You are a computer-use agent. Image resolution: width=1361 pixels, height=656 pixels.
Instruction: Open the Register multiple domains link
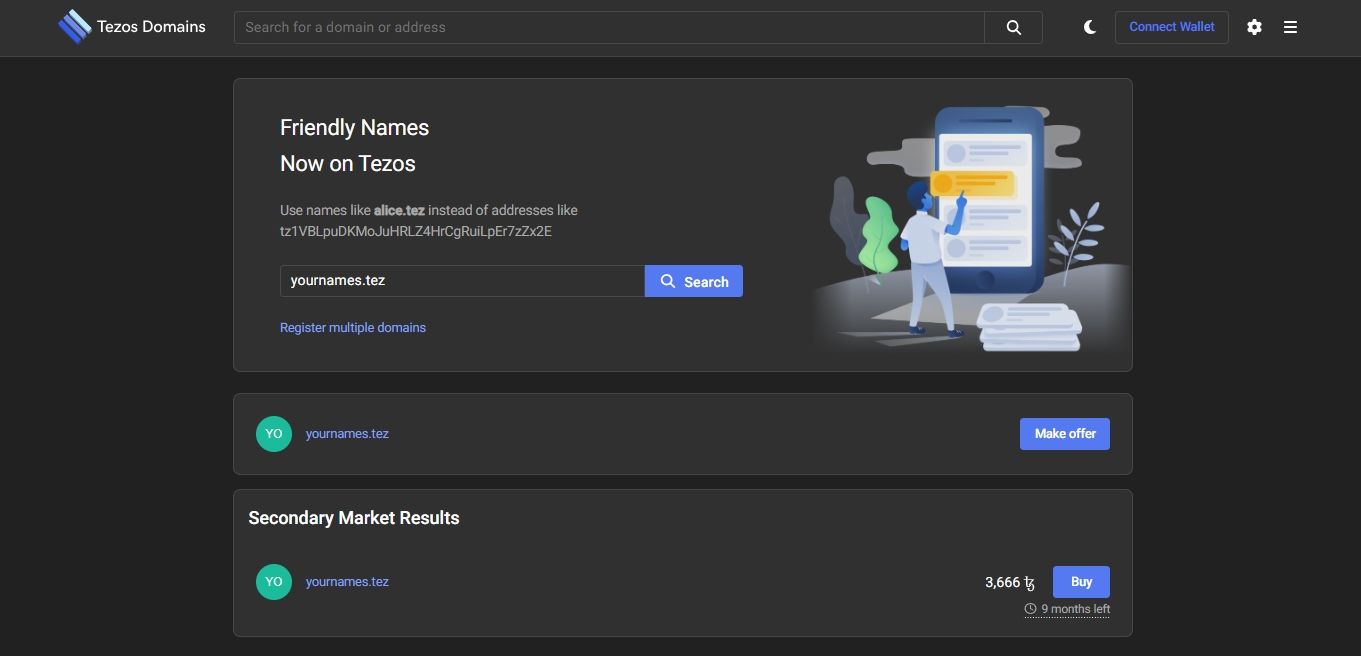(x=353, y=328)
